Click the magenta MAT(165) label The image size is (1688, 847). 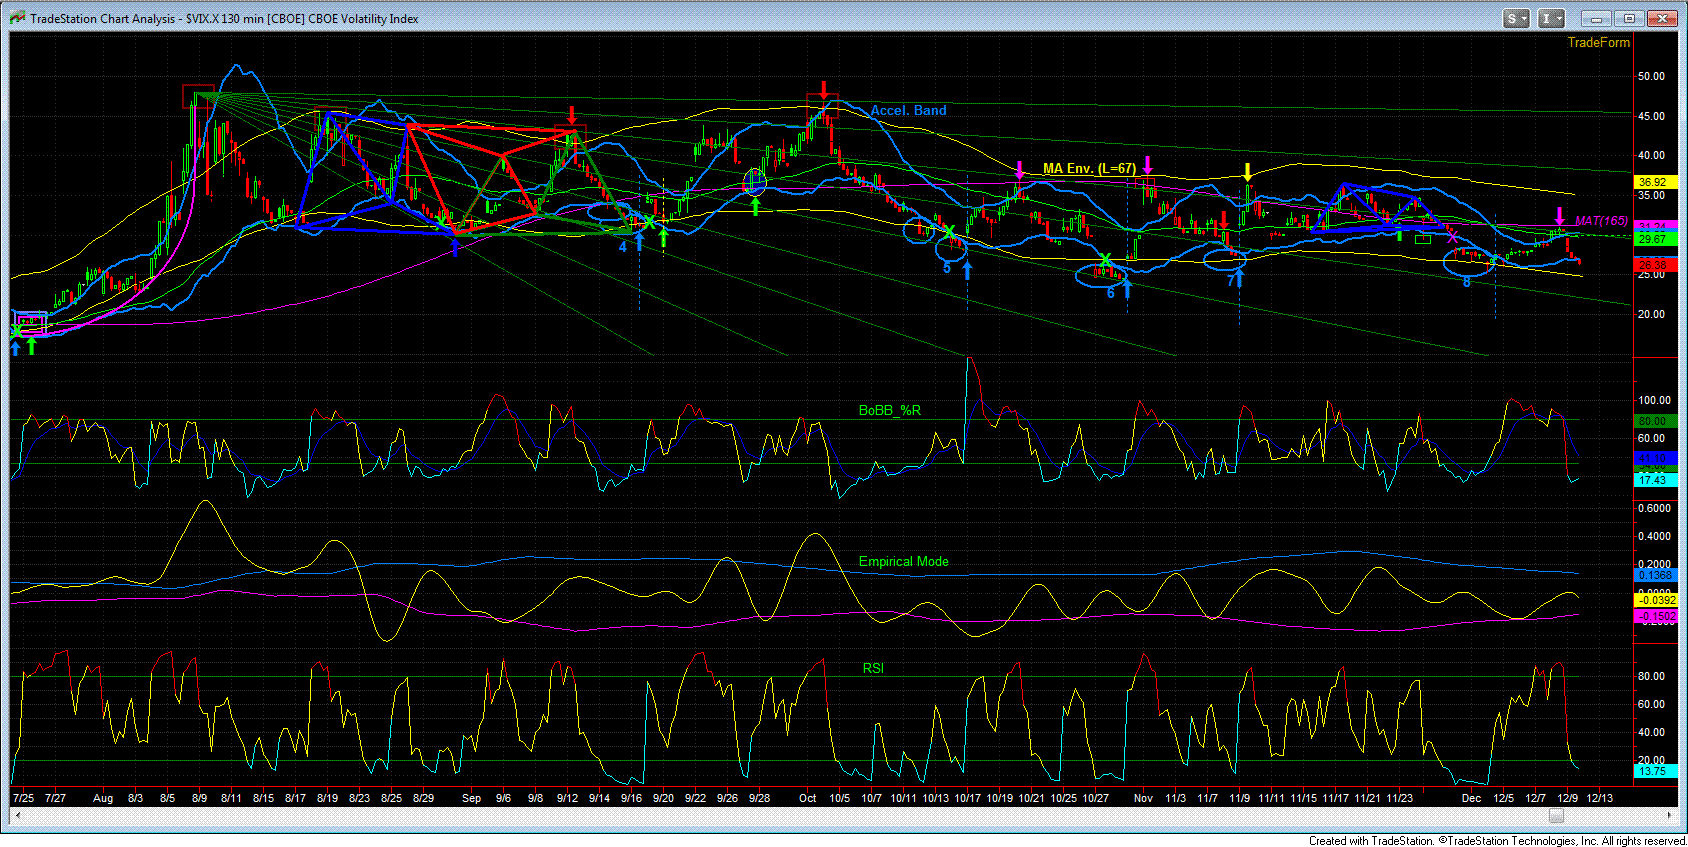coord(1601,221)
